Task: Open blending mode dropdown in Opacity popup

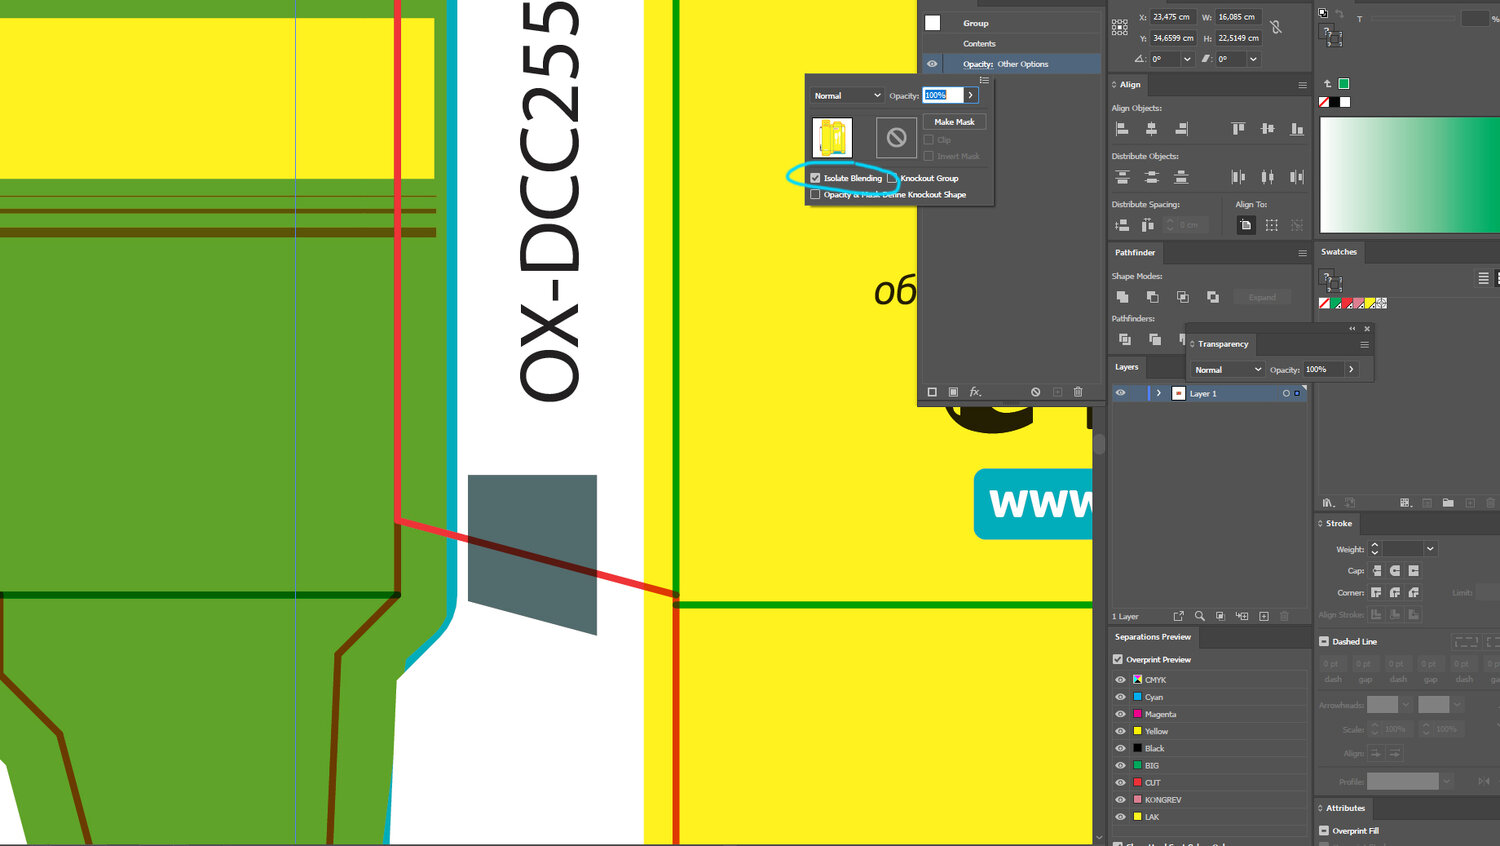Action: click(848, 96)
